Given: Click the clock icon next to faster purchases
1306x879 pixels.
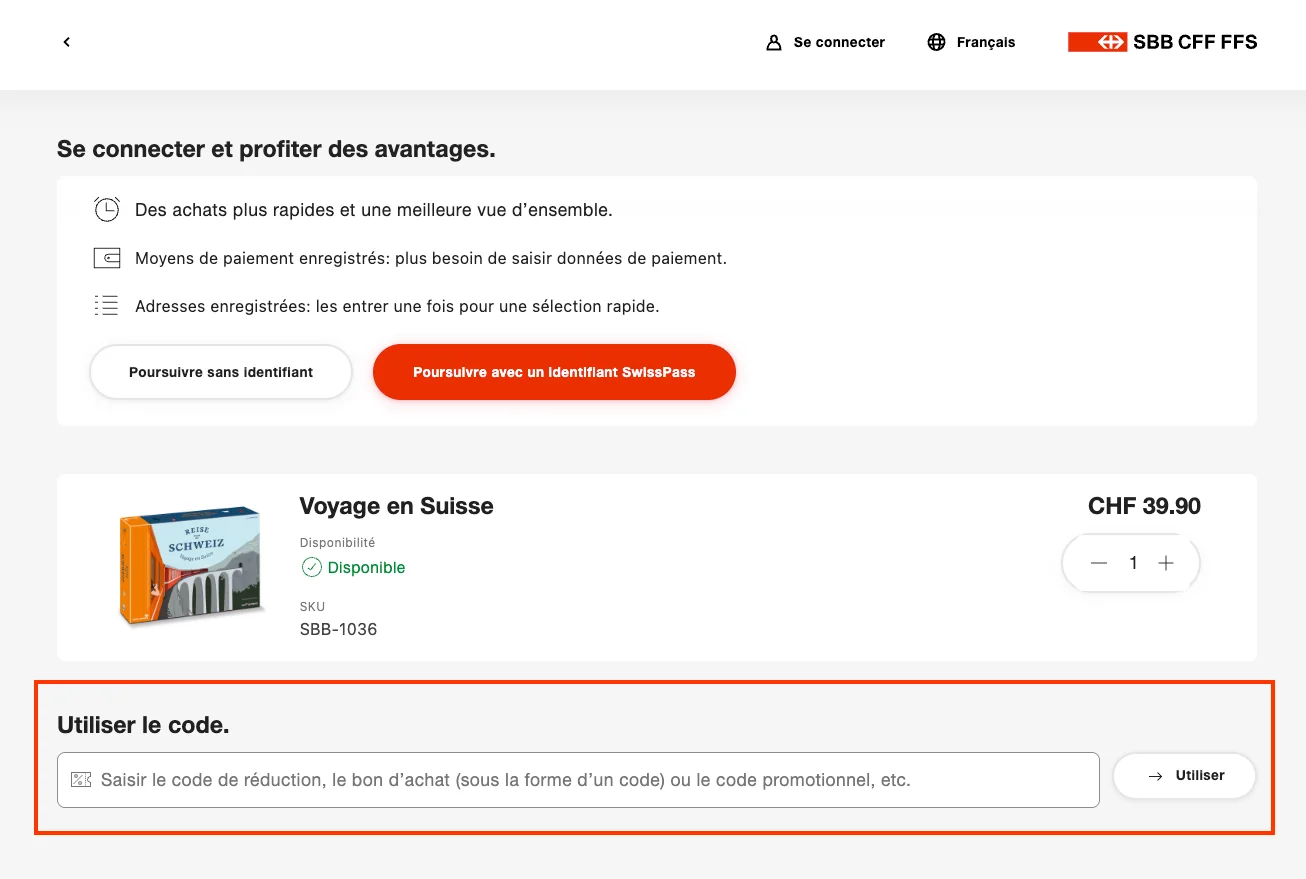Looking at the screenshot, I should point(106,209).
